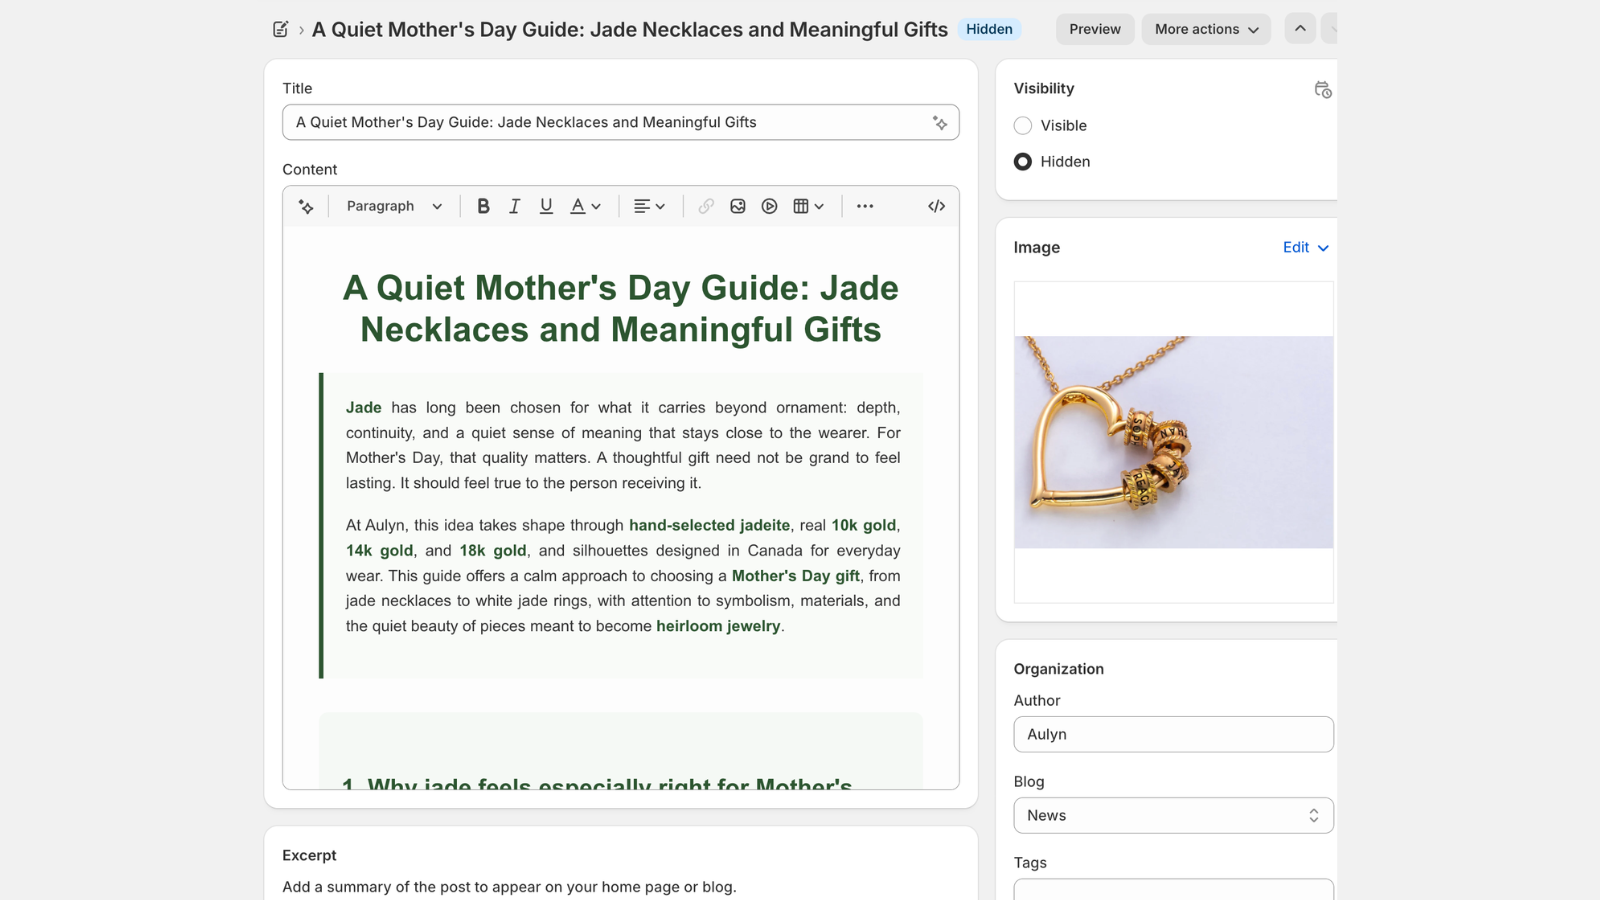Screen dimensions: 1600x900
Task: Select the AI text generation sparkle icon
Action: pos(306,206)
